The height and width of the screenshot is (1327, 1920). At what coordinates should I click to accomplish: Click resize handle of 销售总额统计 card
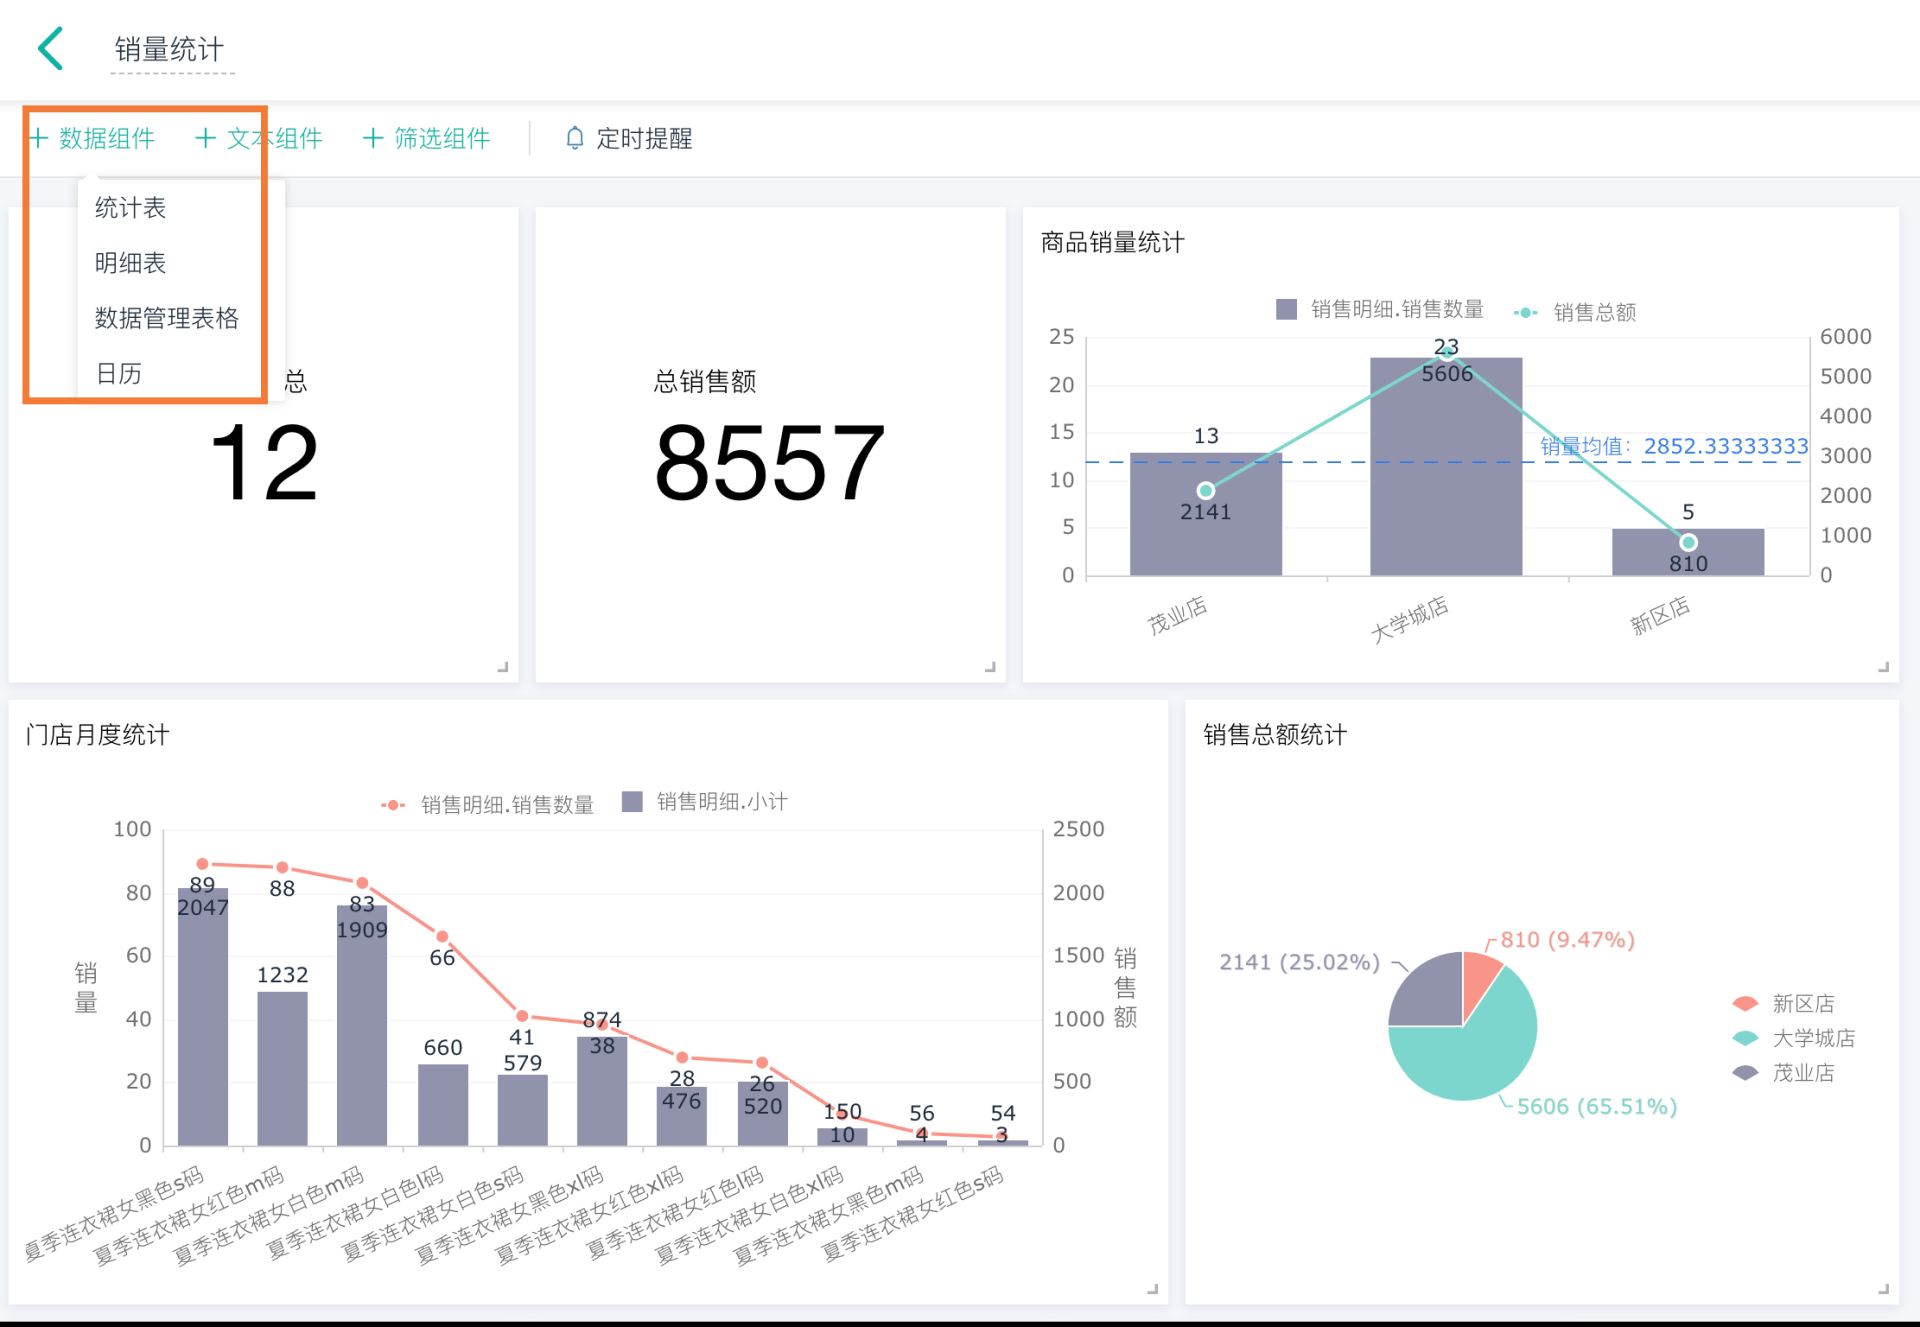point(1883,1290)
